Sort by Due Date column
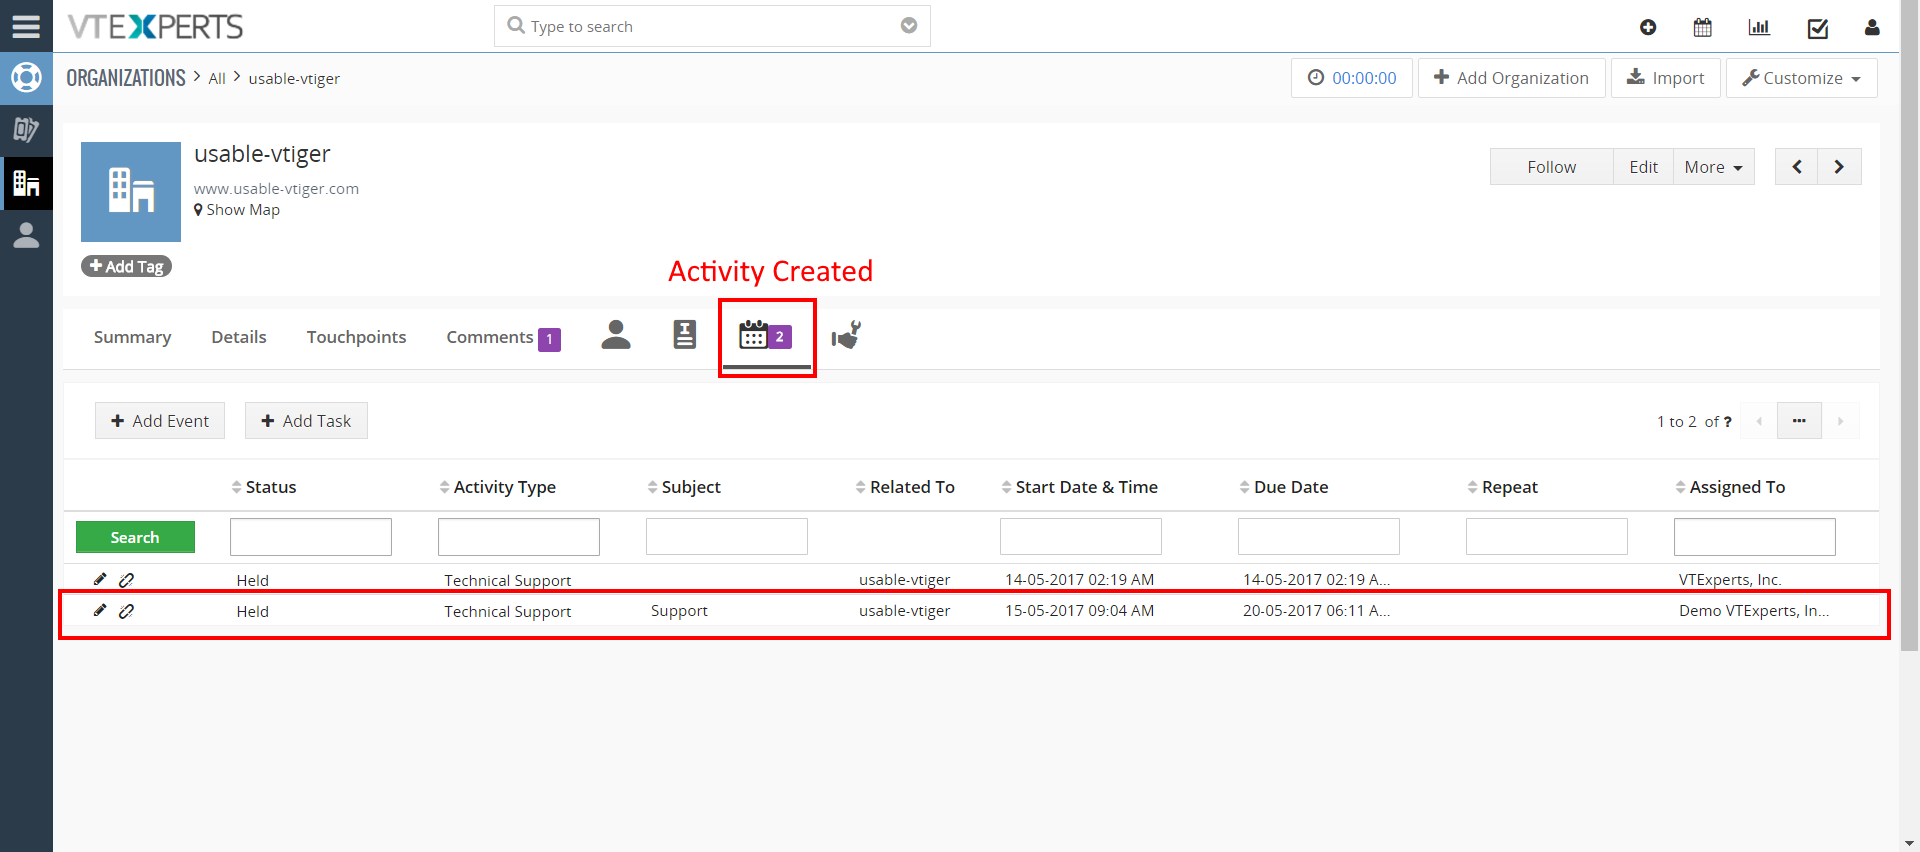The image size is (1920, 852). click(1284, 487)
